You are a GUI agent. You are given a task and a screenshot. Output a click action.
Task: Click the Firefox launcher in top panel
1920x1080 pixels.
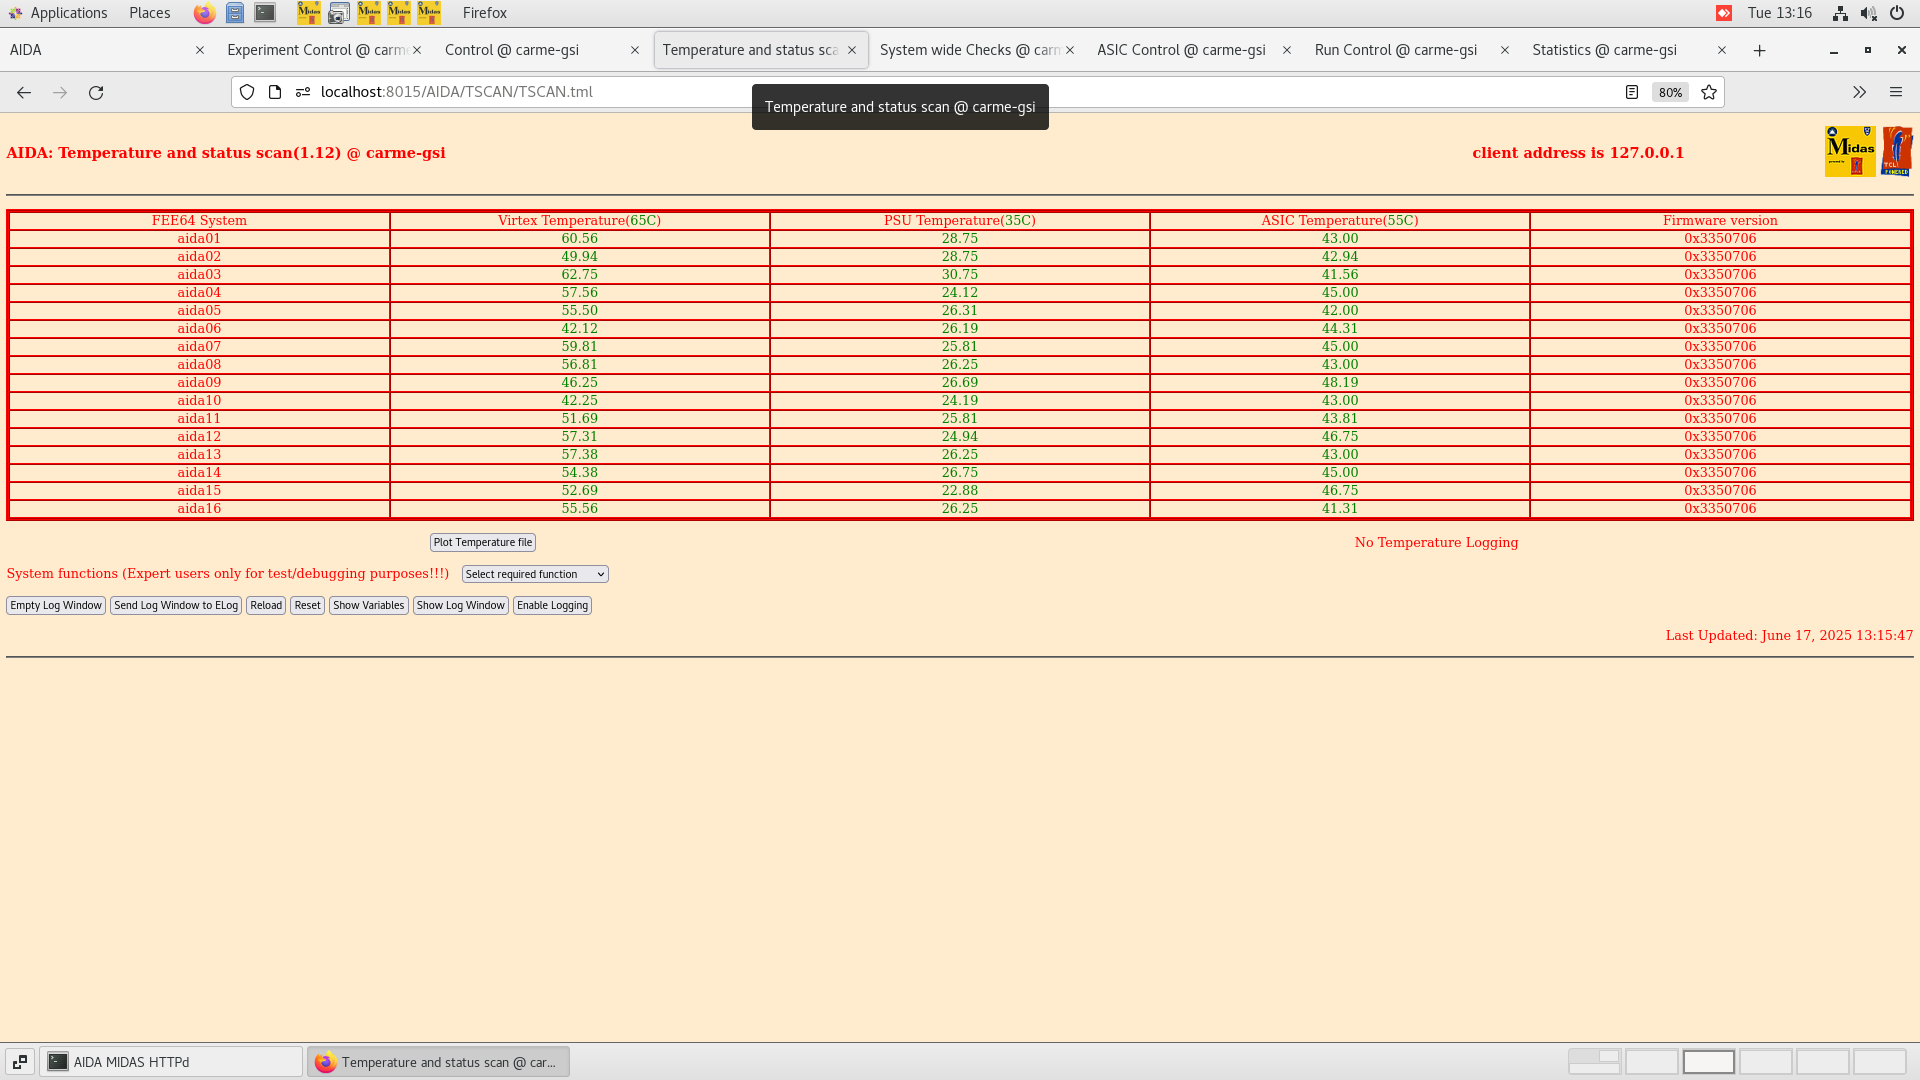[204, 13]
